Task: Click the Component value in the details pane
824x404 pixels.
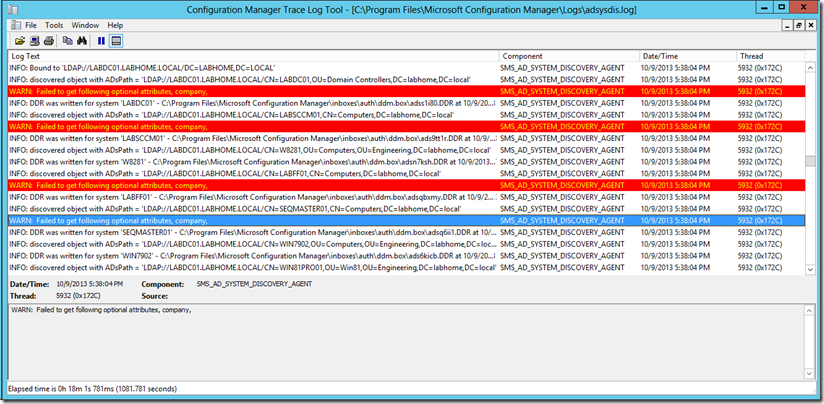Action: coord(254,284)
